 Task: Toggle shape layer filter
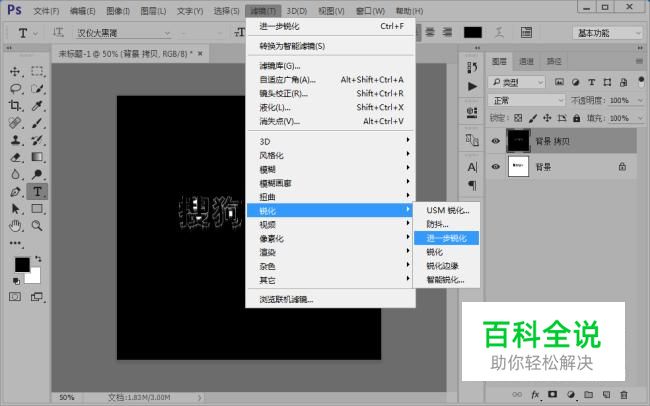tap(607, 82)
